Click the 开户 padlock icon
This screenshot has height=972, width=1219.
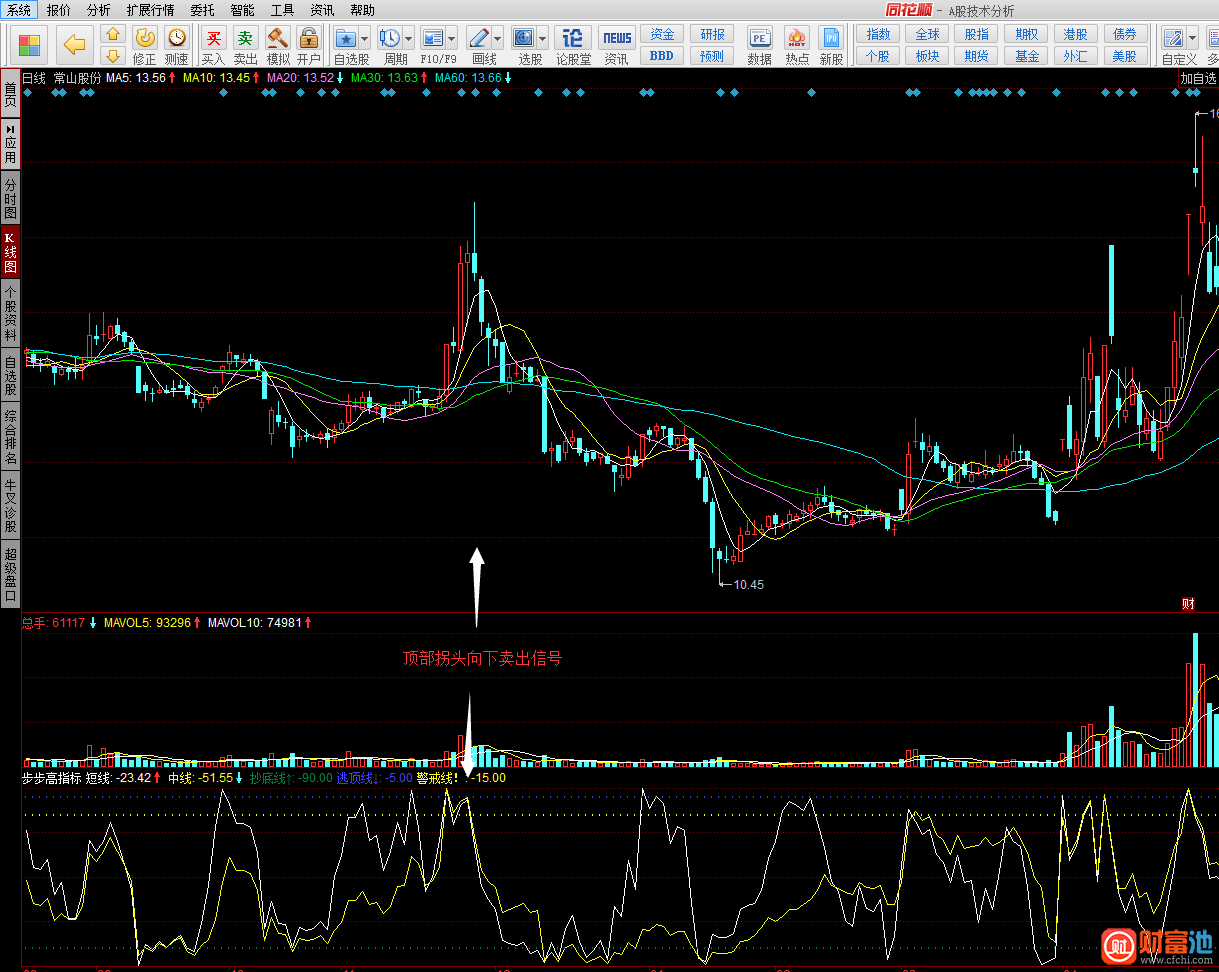pyautogui.click(x=309, y=39)
